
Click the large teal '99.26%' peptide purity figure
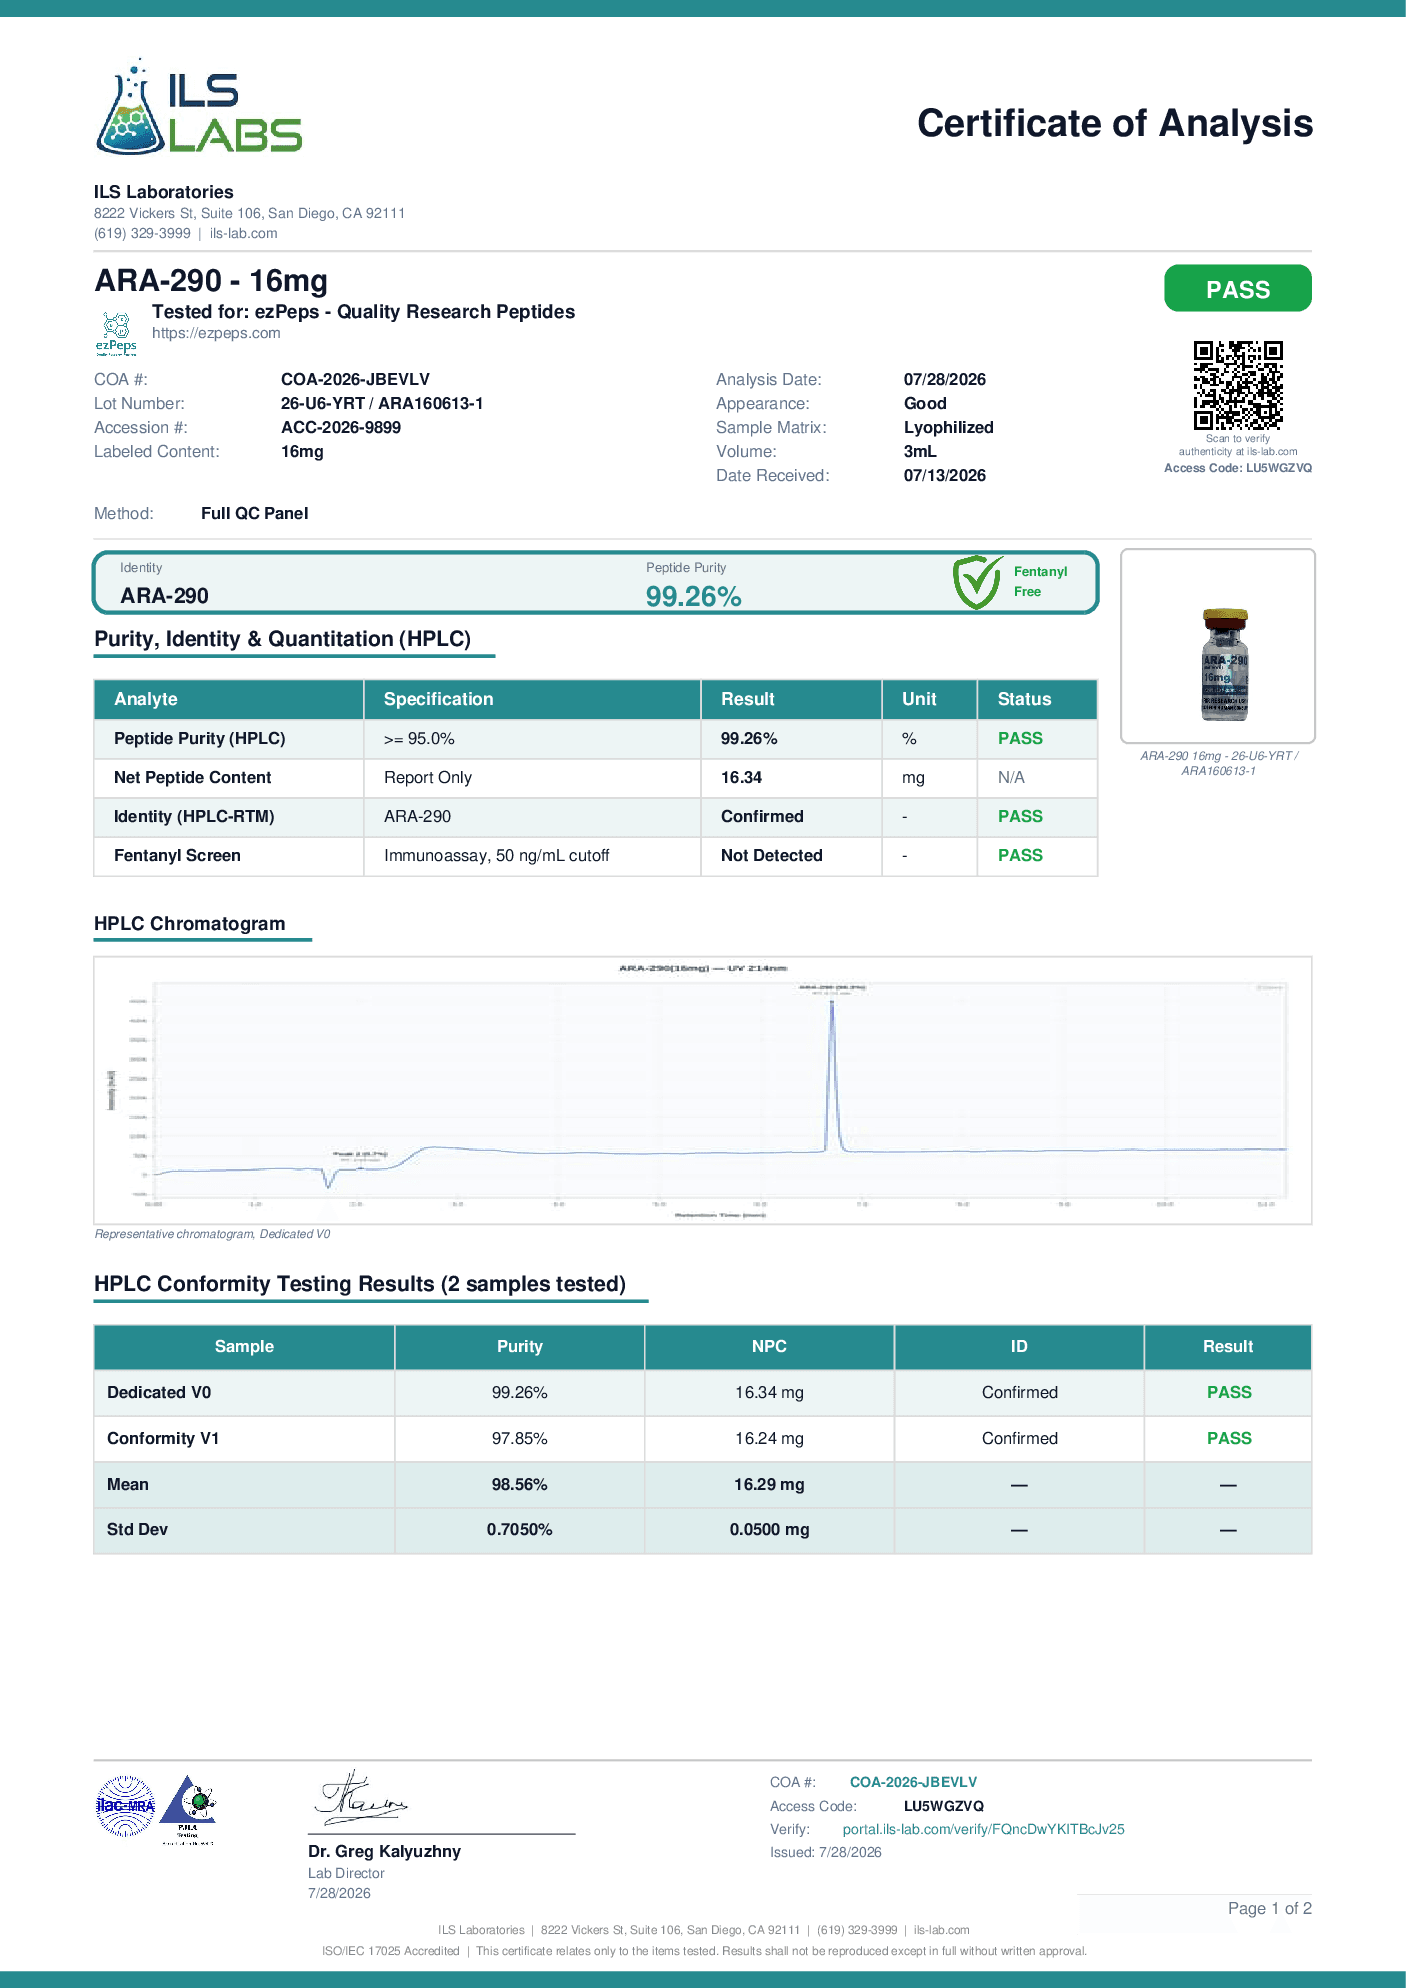tap(693, 596)
